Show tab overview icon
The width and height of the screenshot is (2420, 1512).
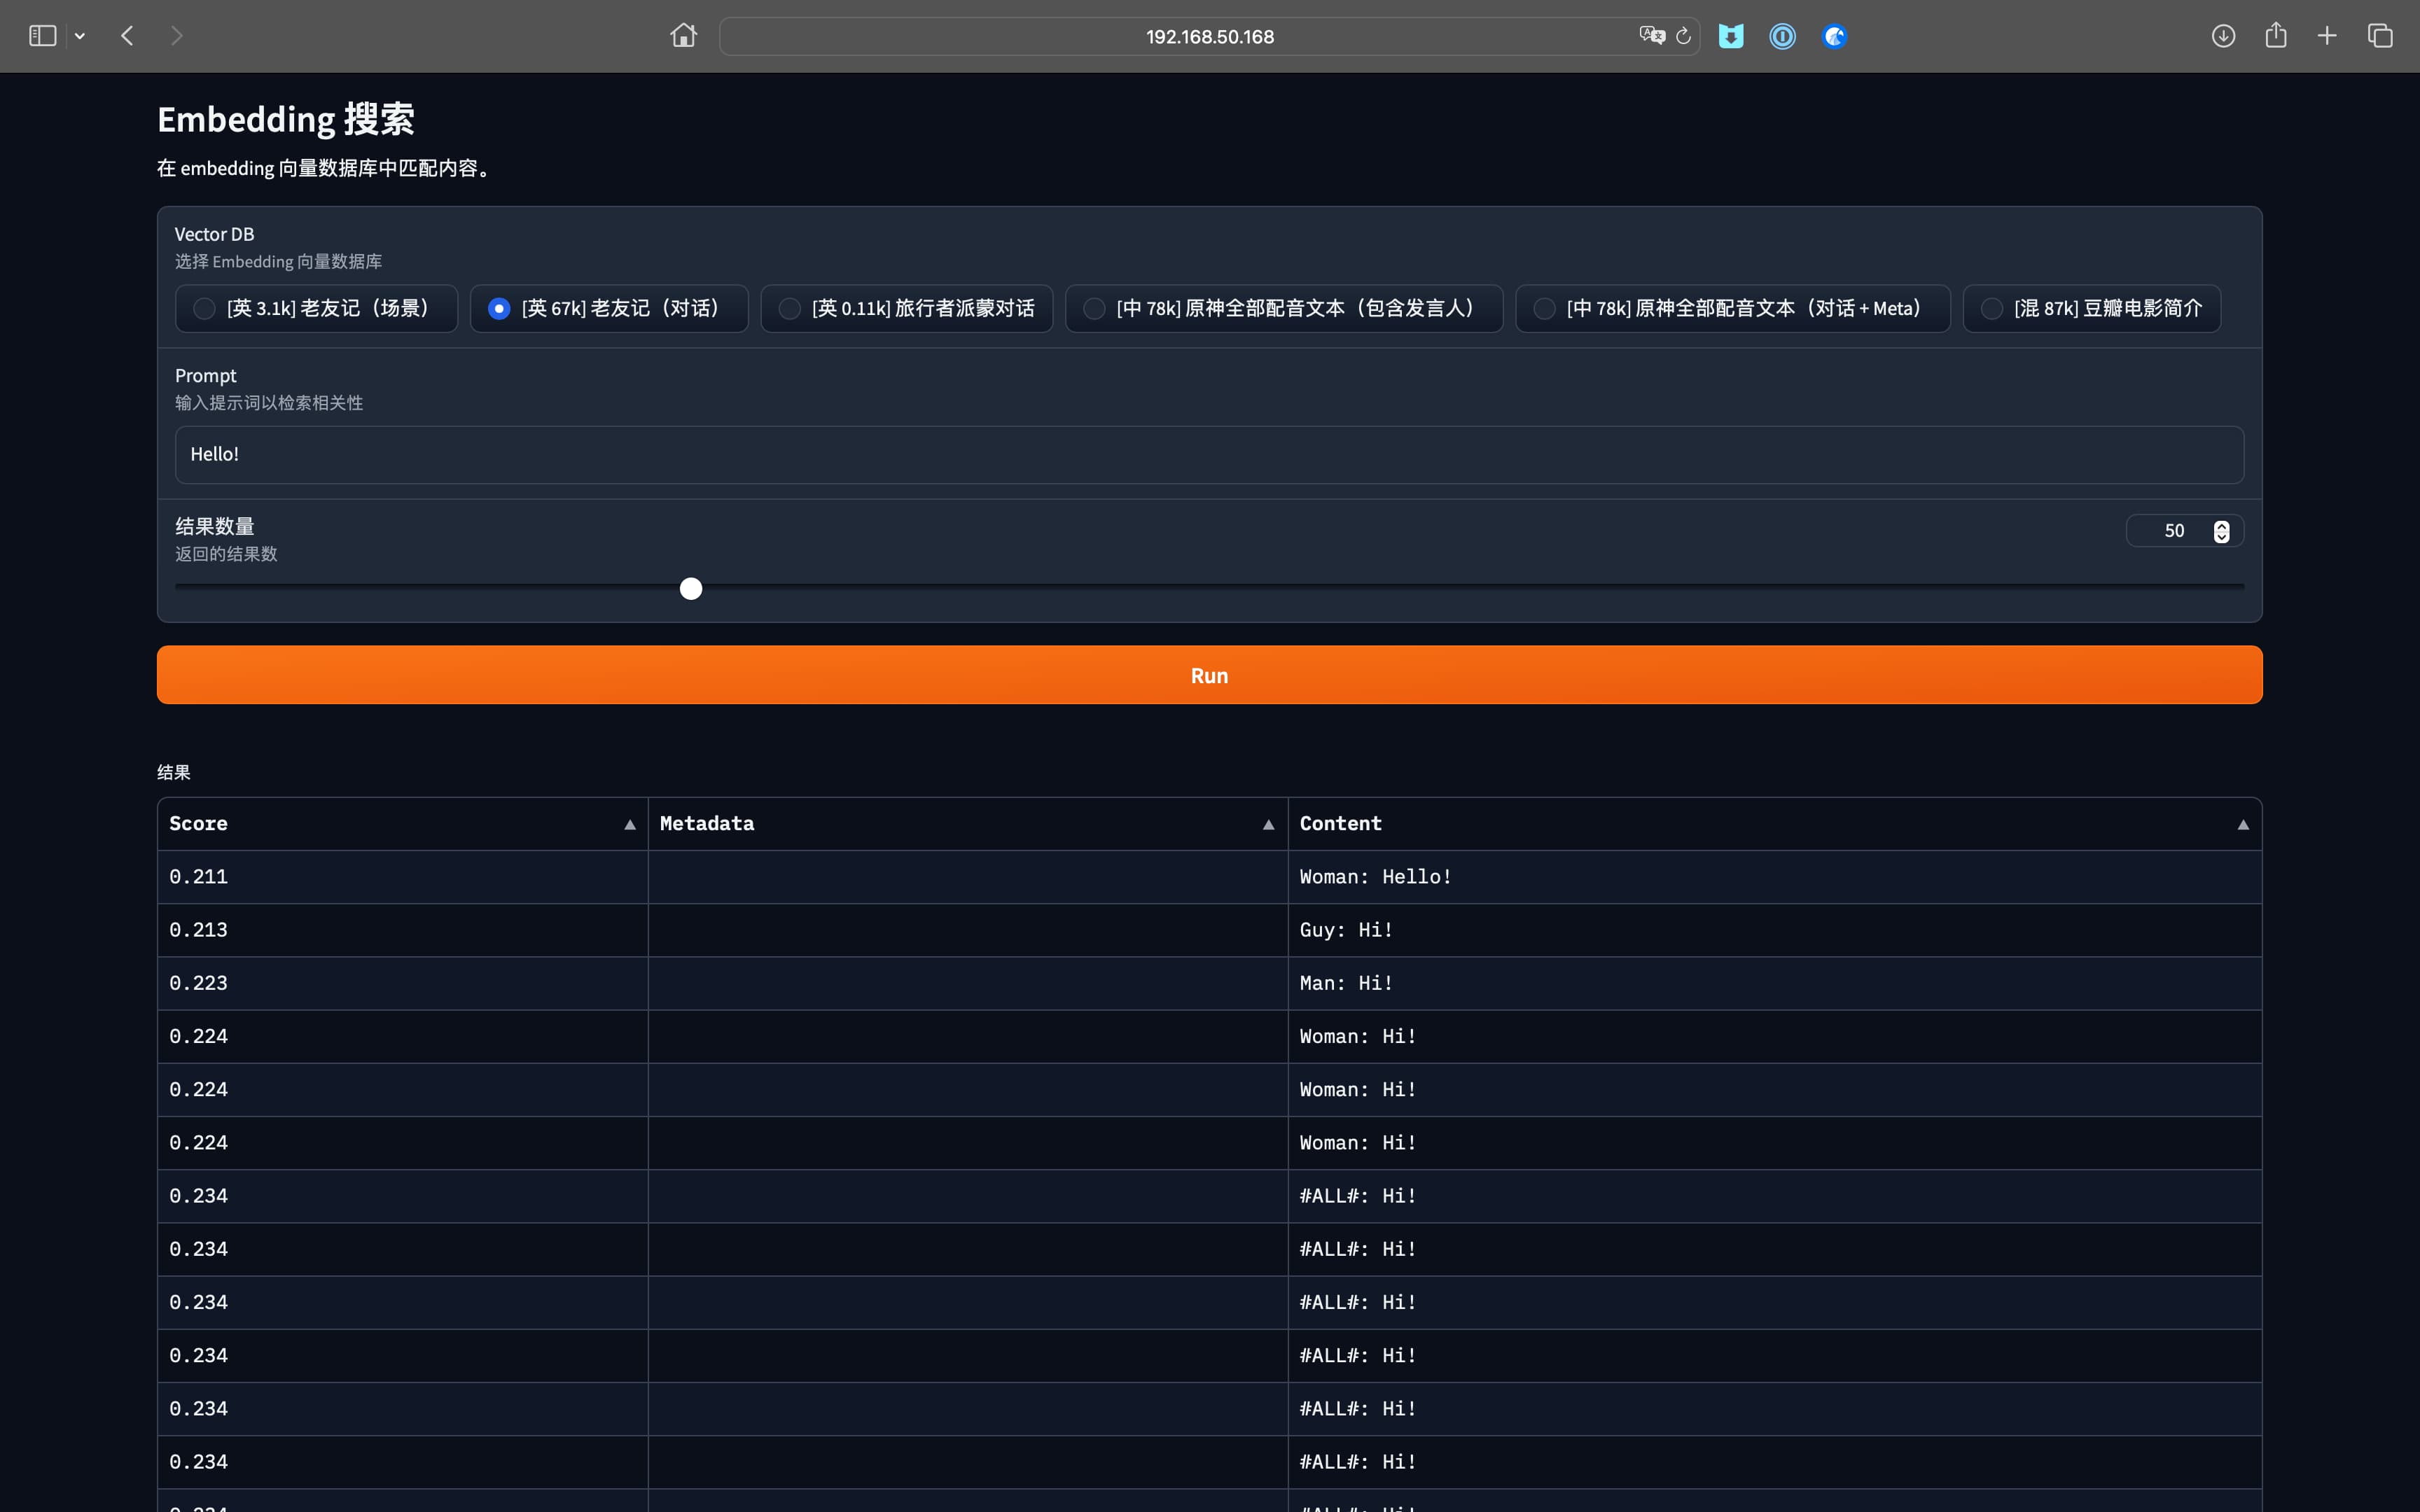(x=2380, y=36)
